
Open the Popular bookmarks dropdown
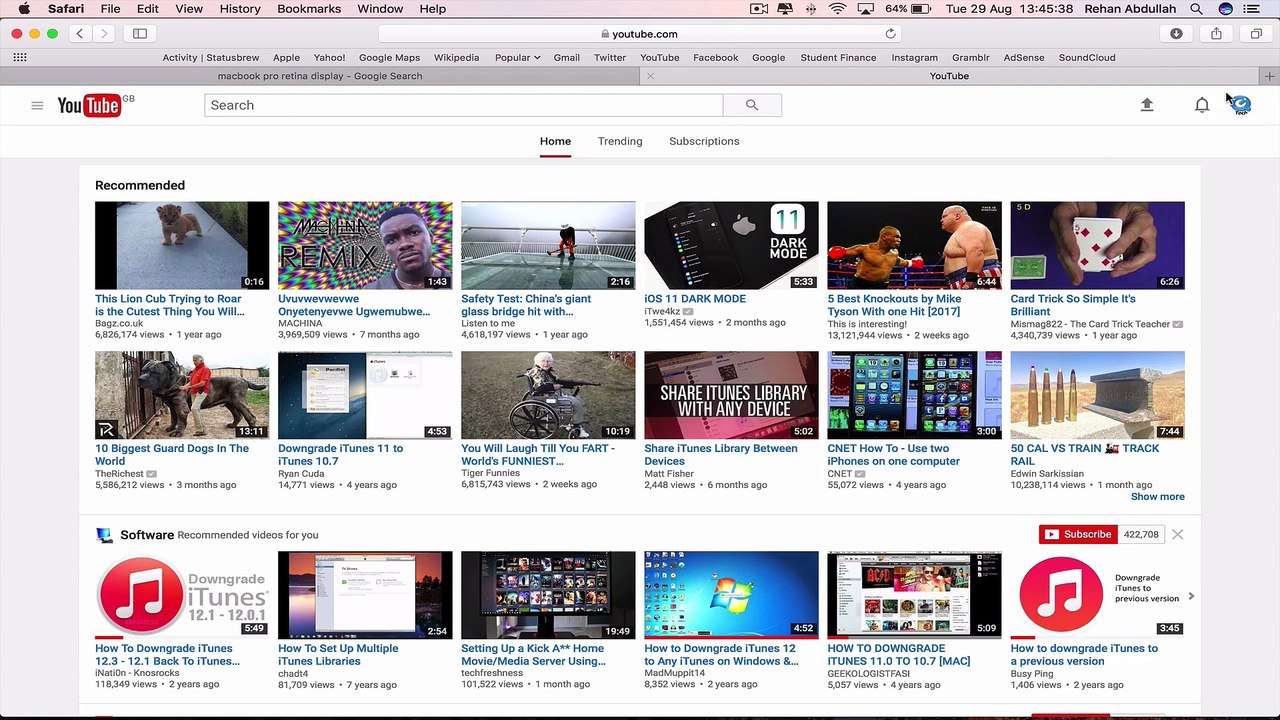pos(517,58)
